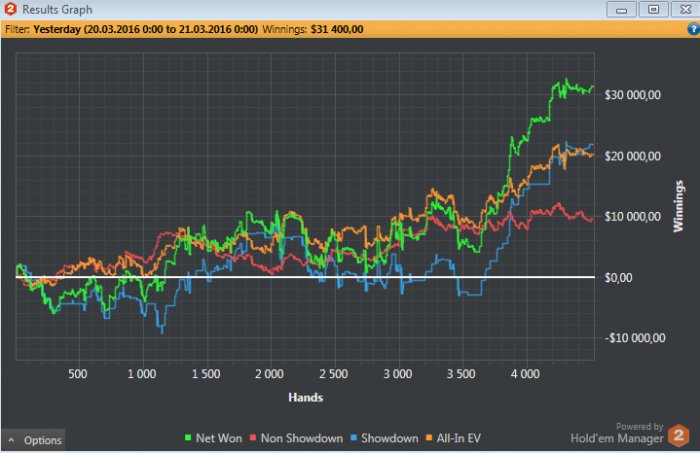Screen dimensions: 700x453
Task: Click the 2 500 hands axis label
Action: (333, 374)
